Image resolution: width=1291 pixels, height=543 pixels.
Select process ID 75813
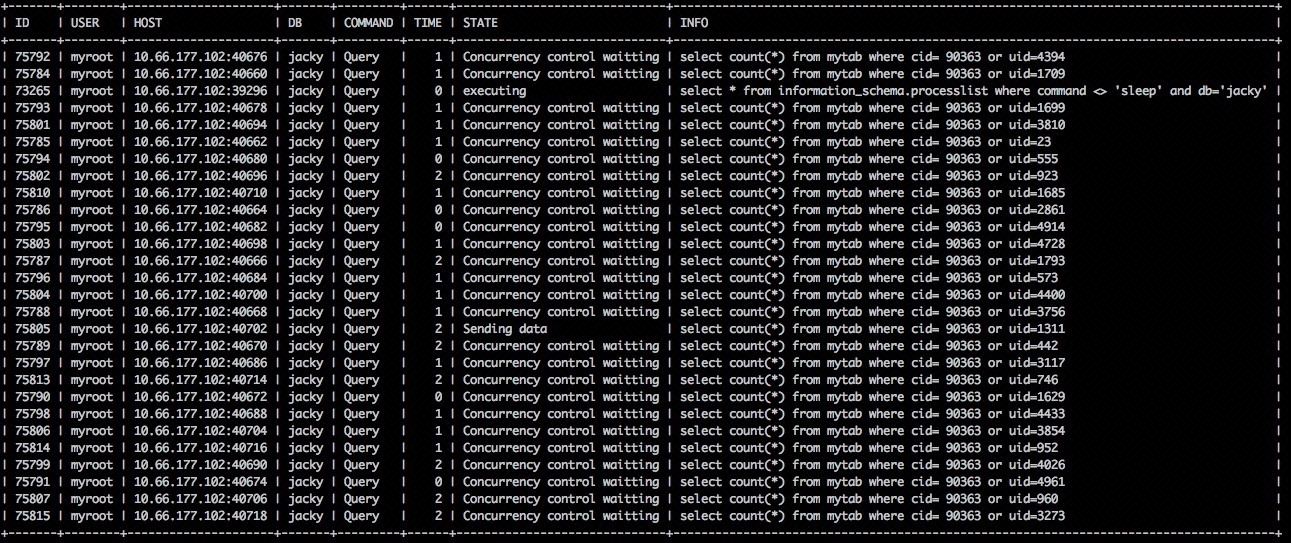[33, 380]
